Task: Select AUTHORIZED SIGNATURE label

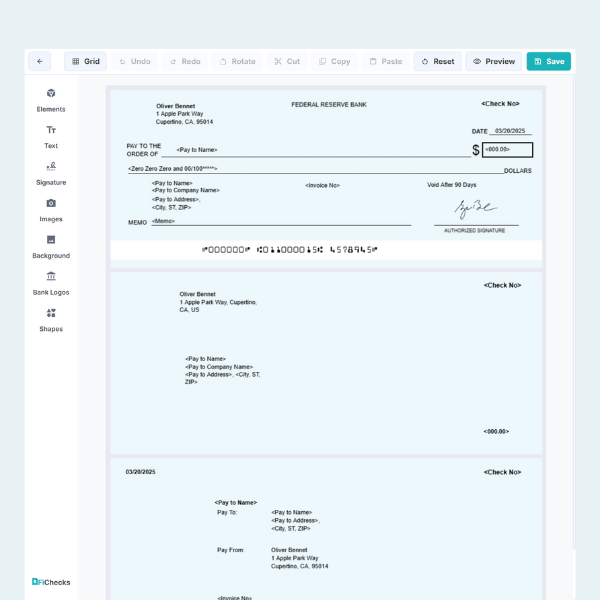Action: click(x=474, y=230)
